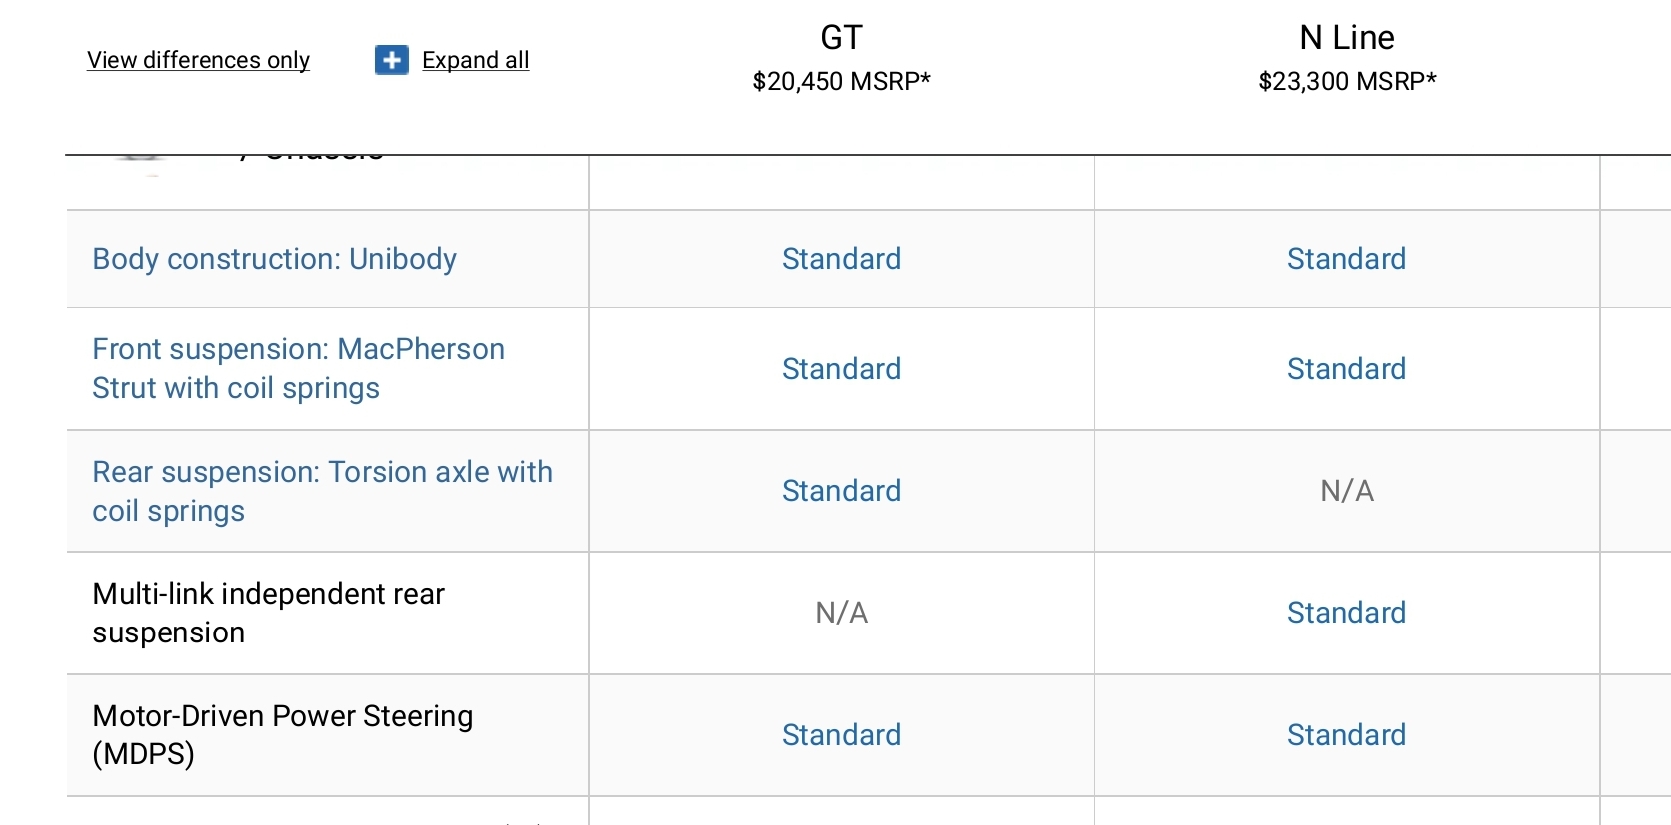Click N Line N/A for Rear torsion axle
Image resolution: width=1671 pixels, height=825 pixels.
coord(1346,491)
